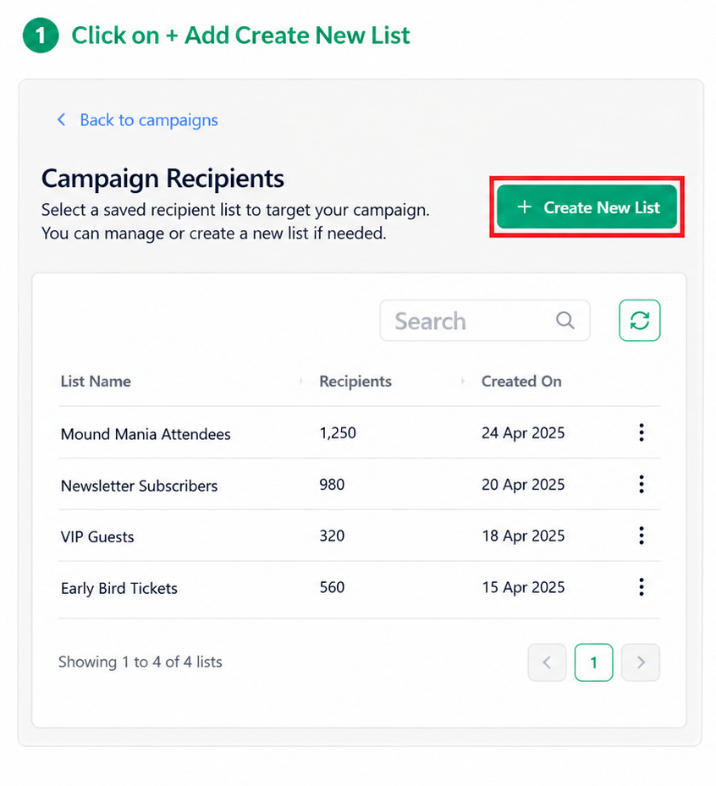The image size is (716, 786).
Task: Click the Create New List button
Action: [587, 207]
